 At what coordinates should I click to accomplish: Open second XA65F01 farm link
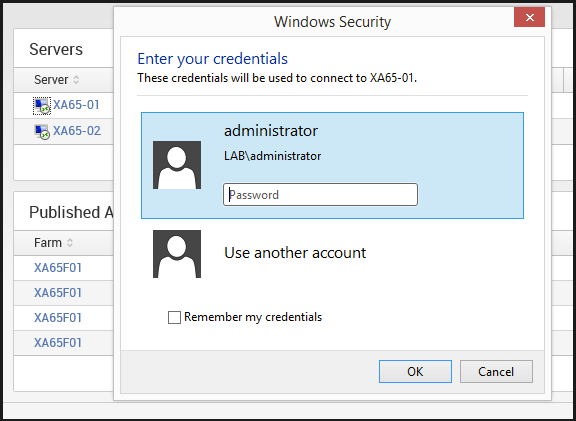58,293
